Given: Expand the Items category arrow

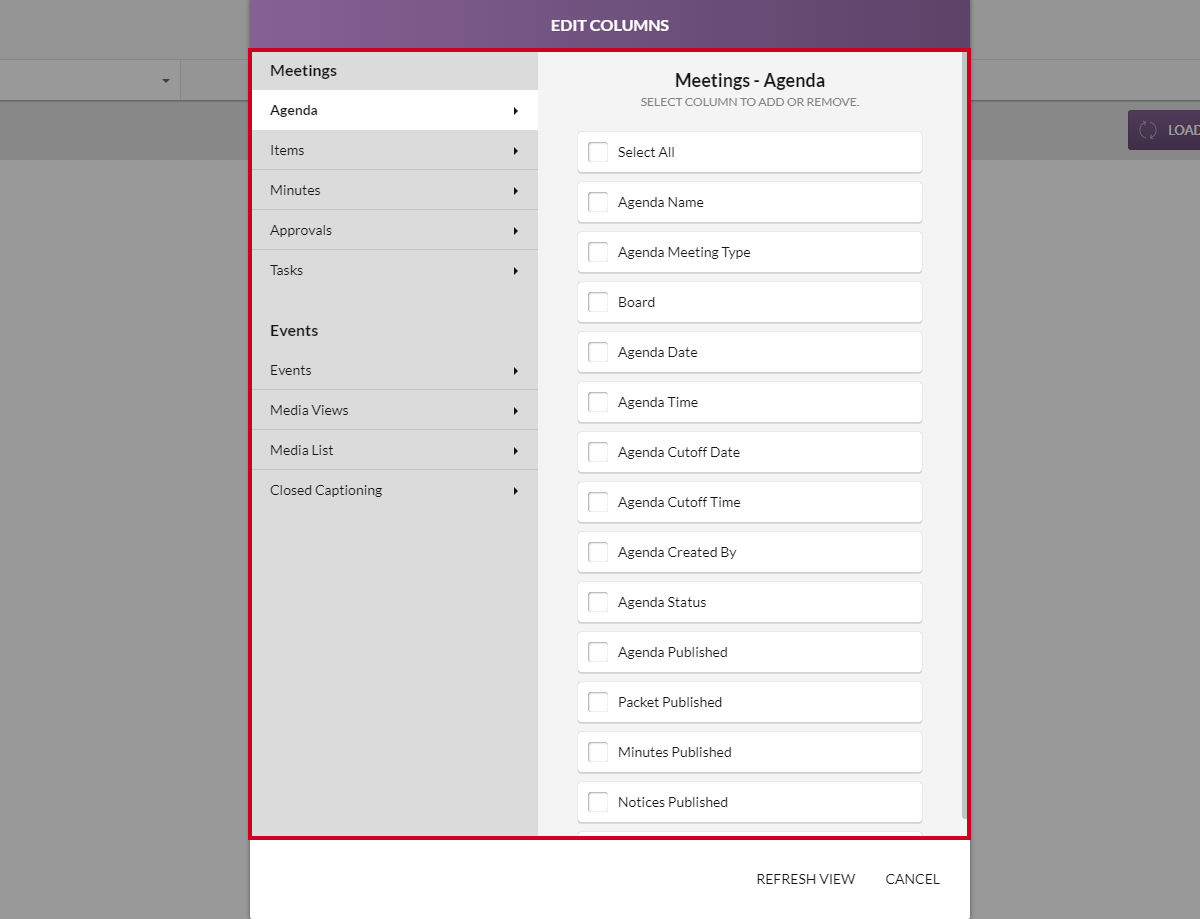Looking at the screenshot, I should coord(516,151).
